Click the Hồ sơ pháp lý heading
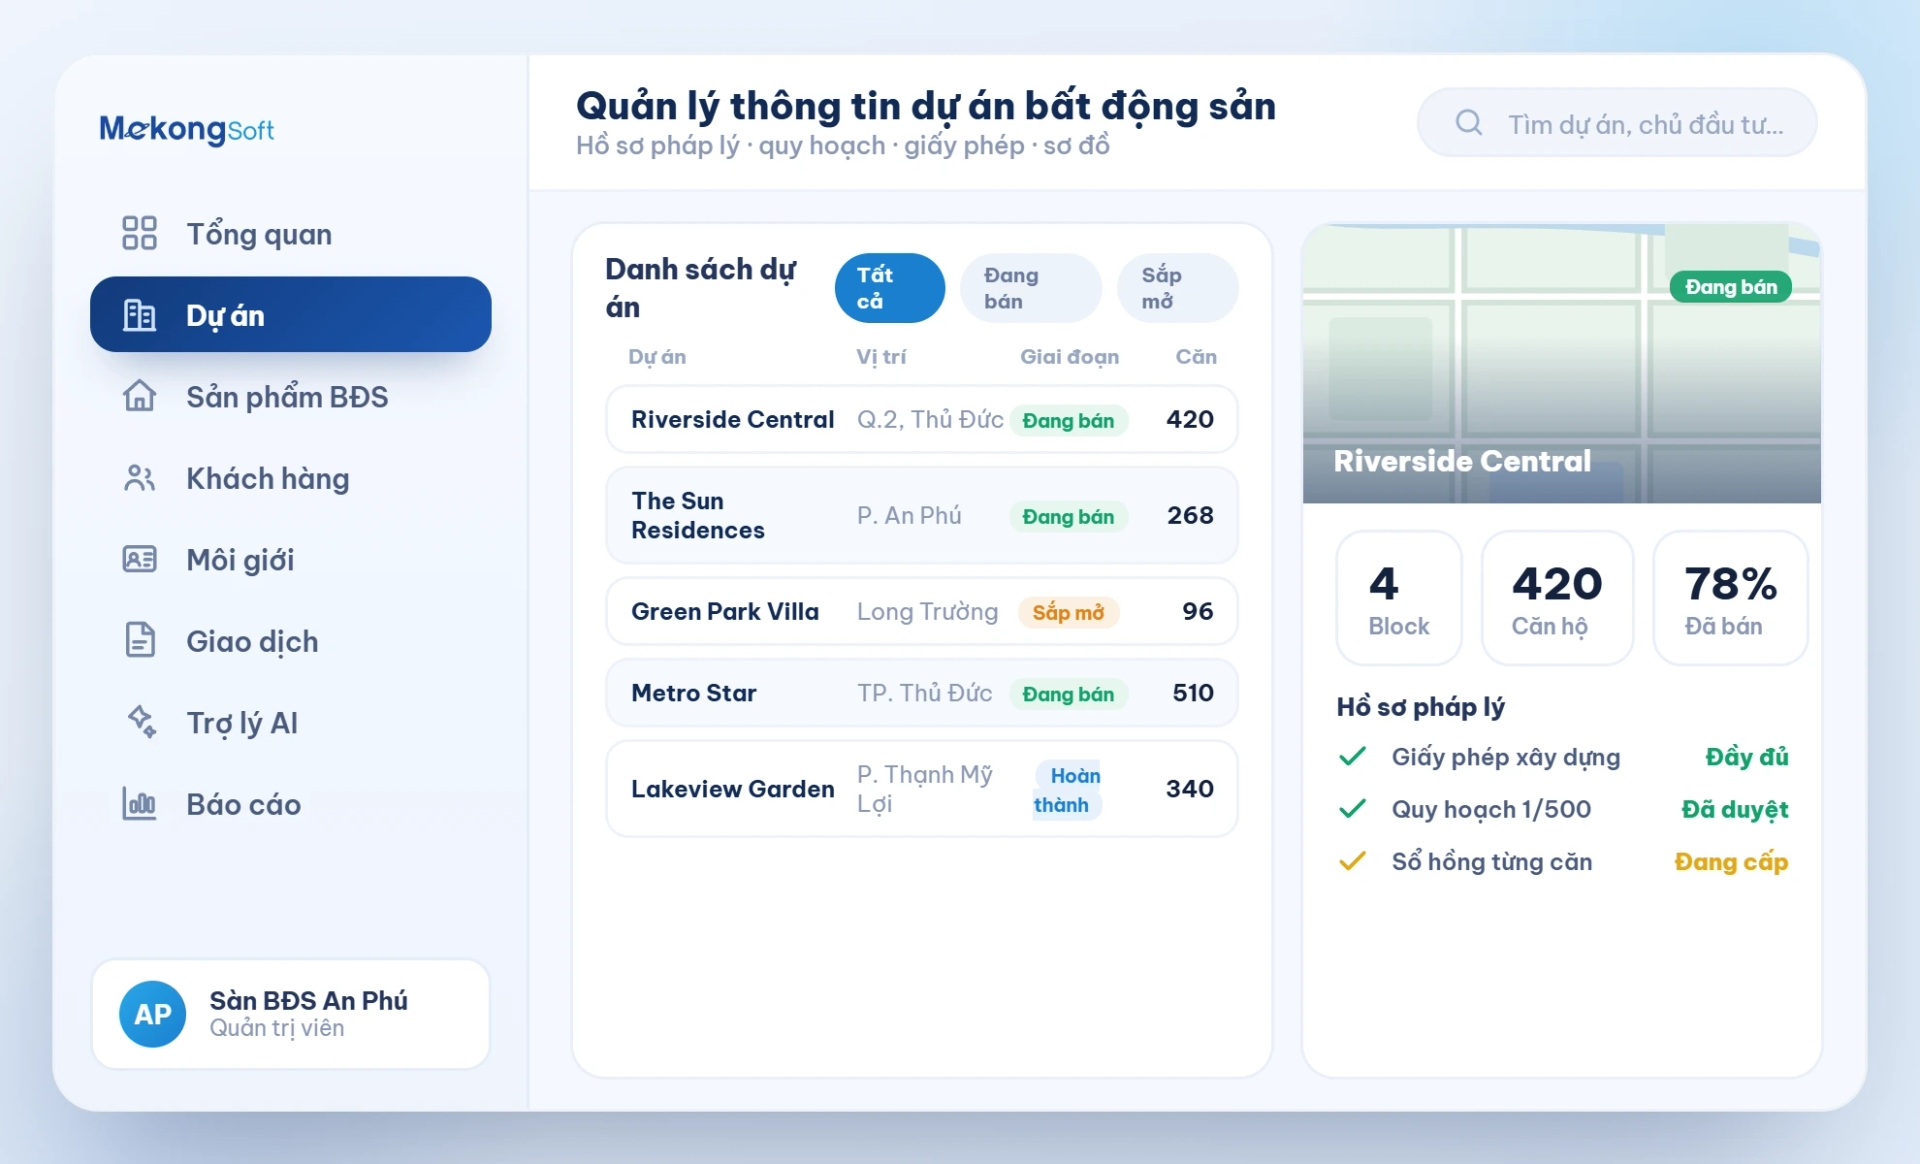Screen dimensions: 1920x1164 click(1420, 707)
